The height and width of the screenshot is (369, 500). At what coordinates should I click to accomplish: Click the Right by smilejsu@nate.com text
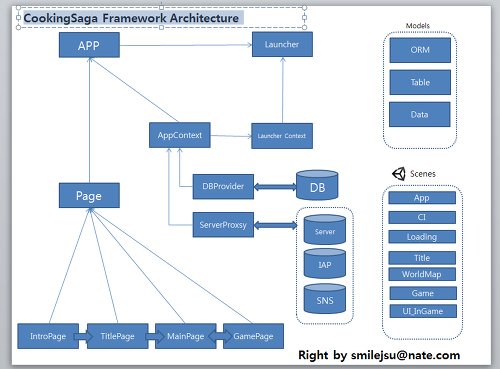tap(379, 355)
